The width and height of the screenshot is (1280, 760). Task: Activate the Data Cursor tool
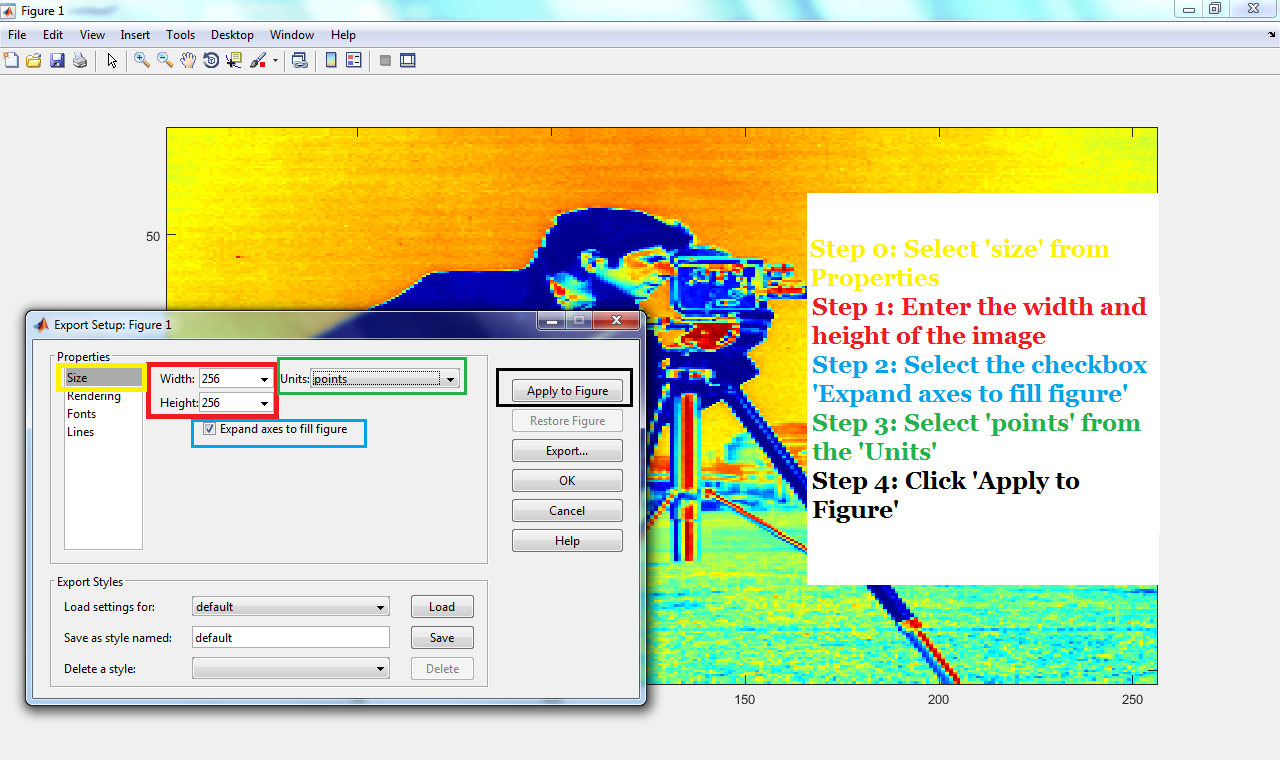click(233, 60)
